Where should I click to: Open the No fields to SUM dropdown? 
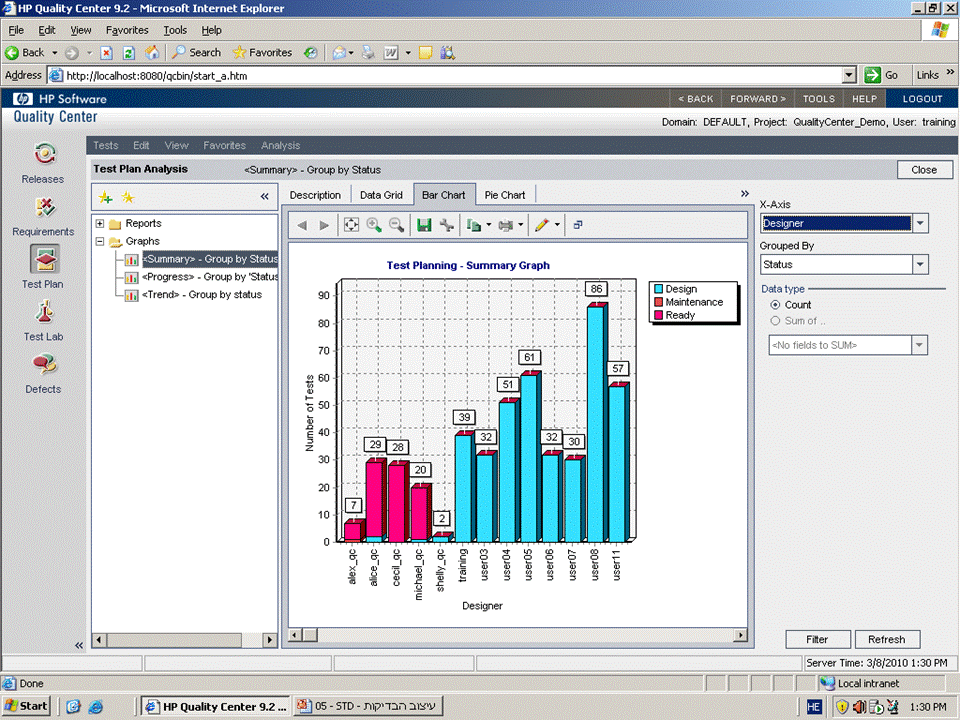tap(919, 345)
